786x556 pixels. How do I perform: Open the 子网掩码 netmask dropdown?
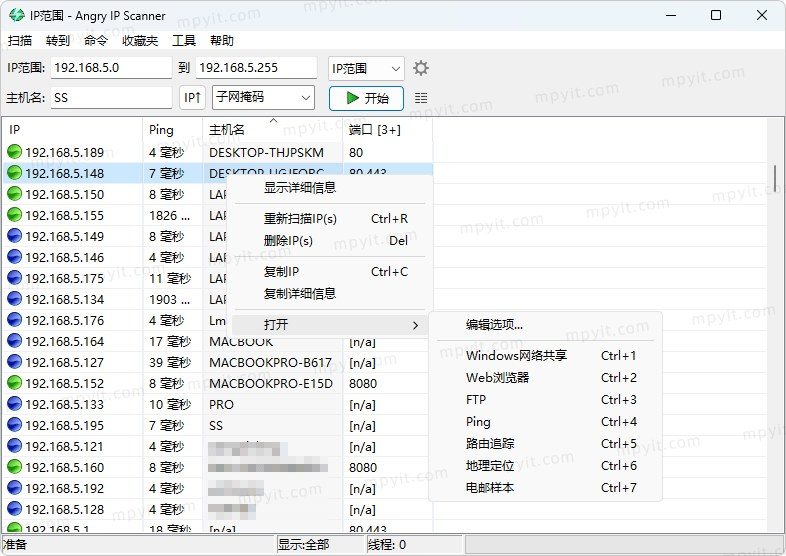click(x=264, y=97)
